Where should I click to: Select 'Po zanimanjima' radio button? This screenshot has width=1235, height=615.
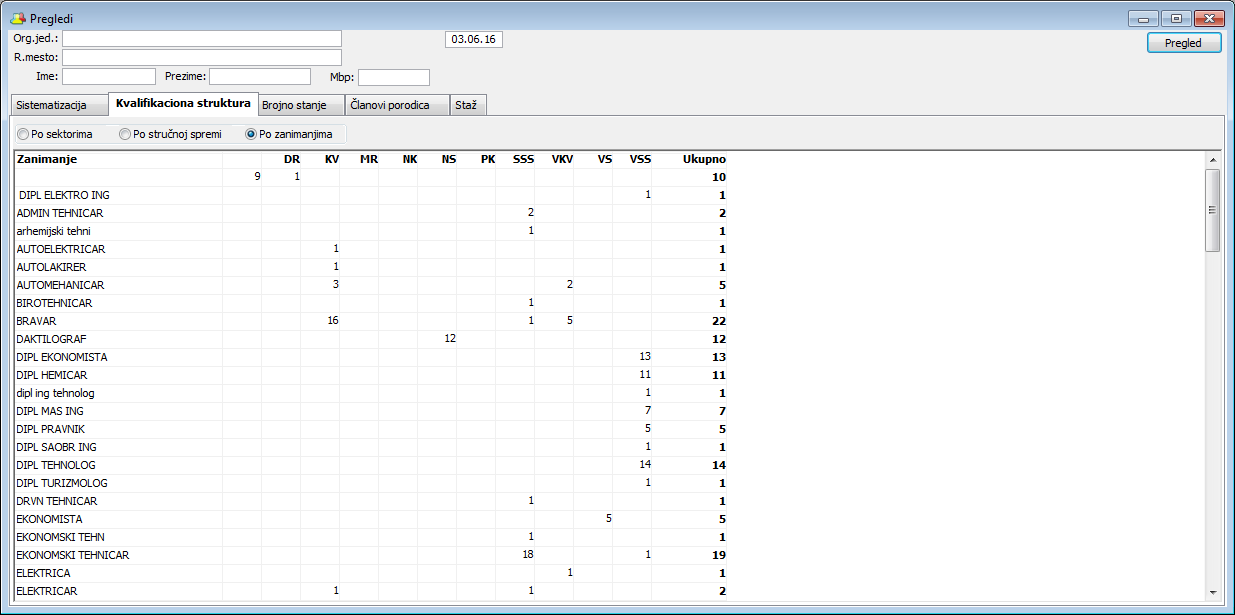click(251, 134)
